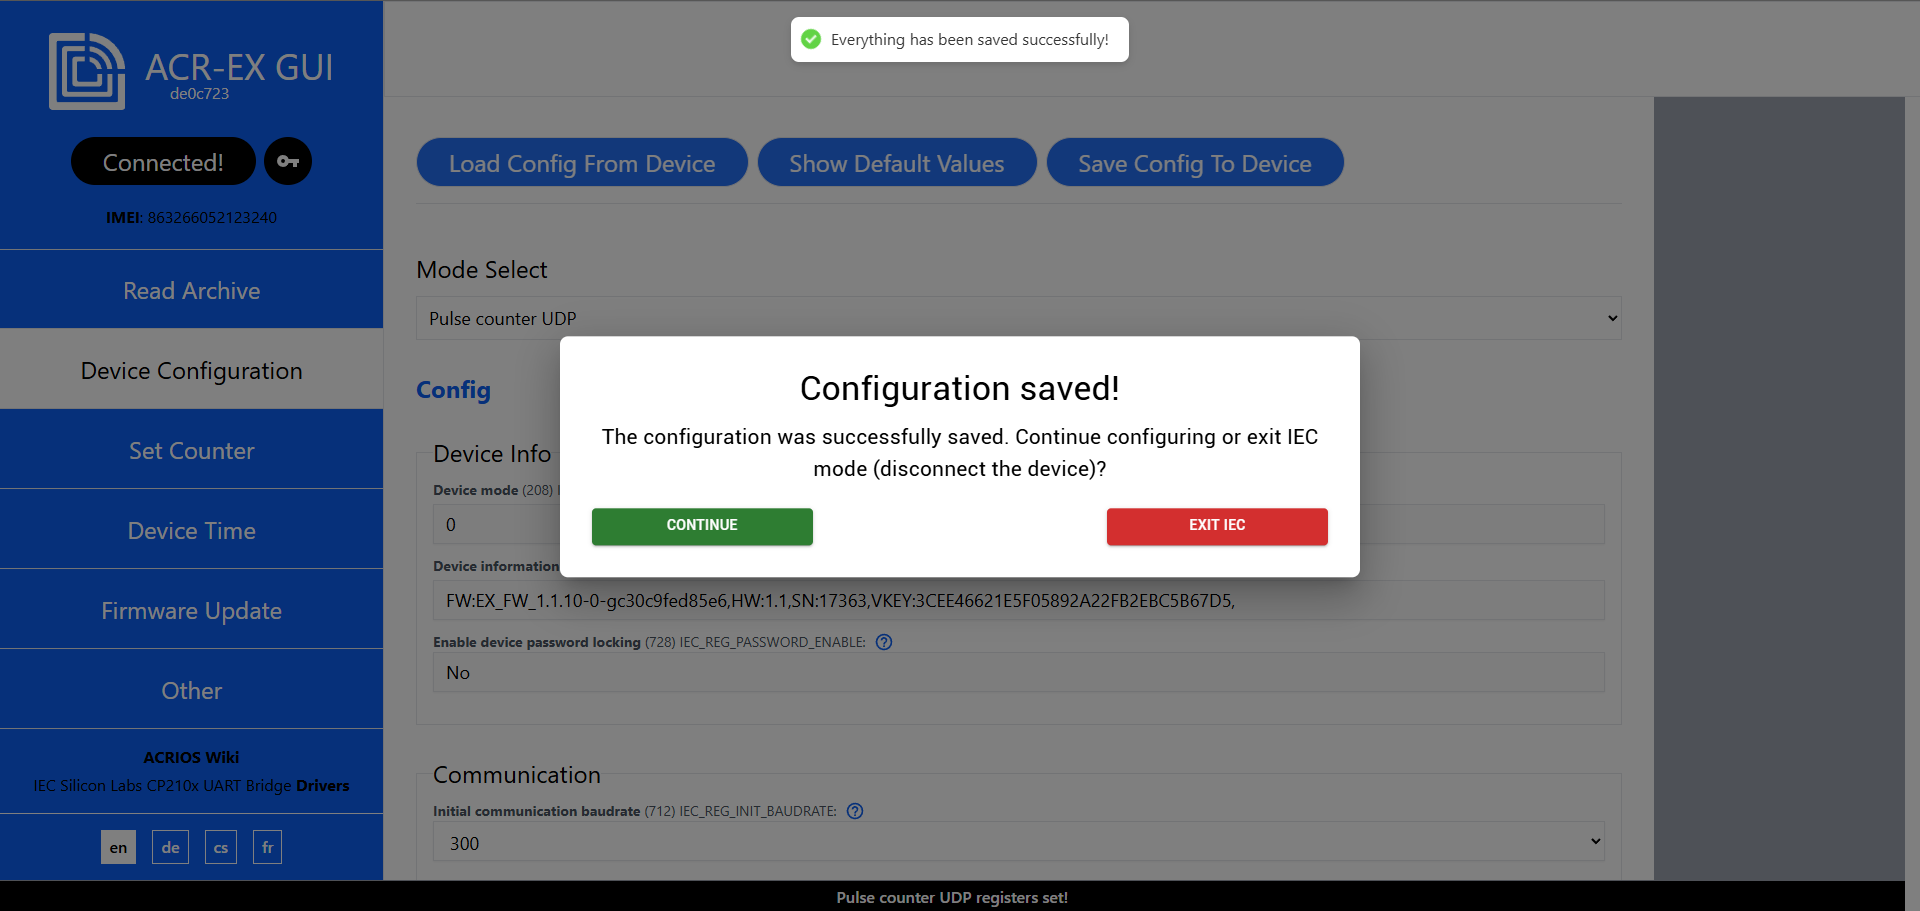Click help icon for password locking
The width and height of the screenshot is (1920, 911).
coord(884,642)
